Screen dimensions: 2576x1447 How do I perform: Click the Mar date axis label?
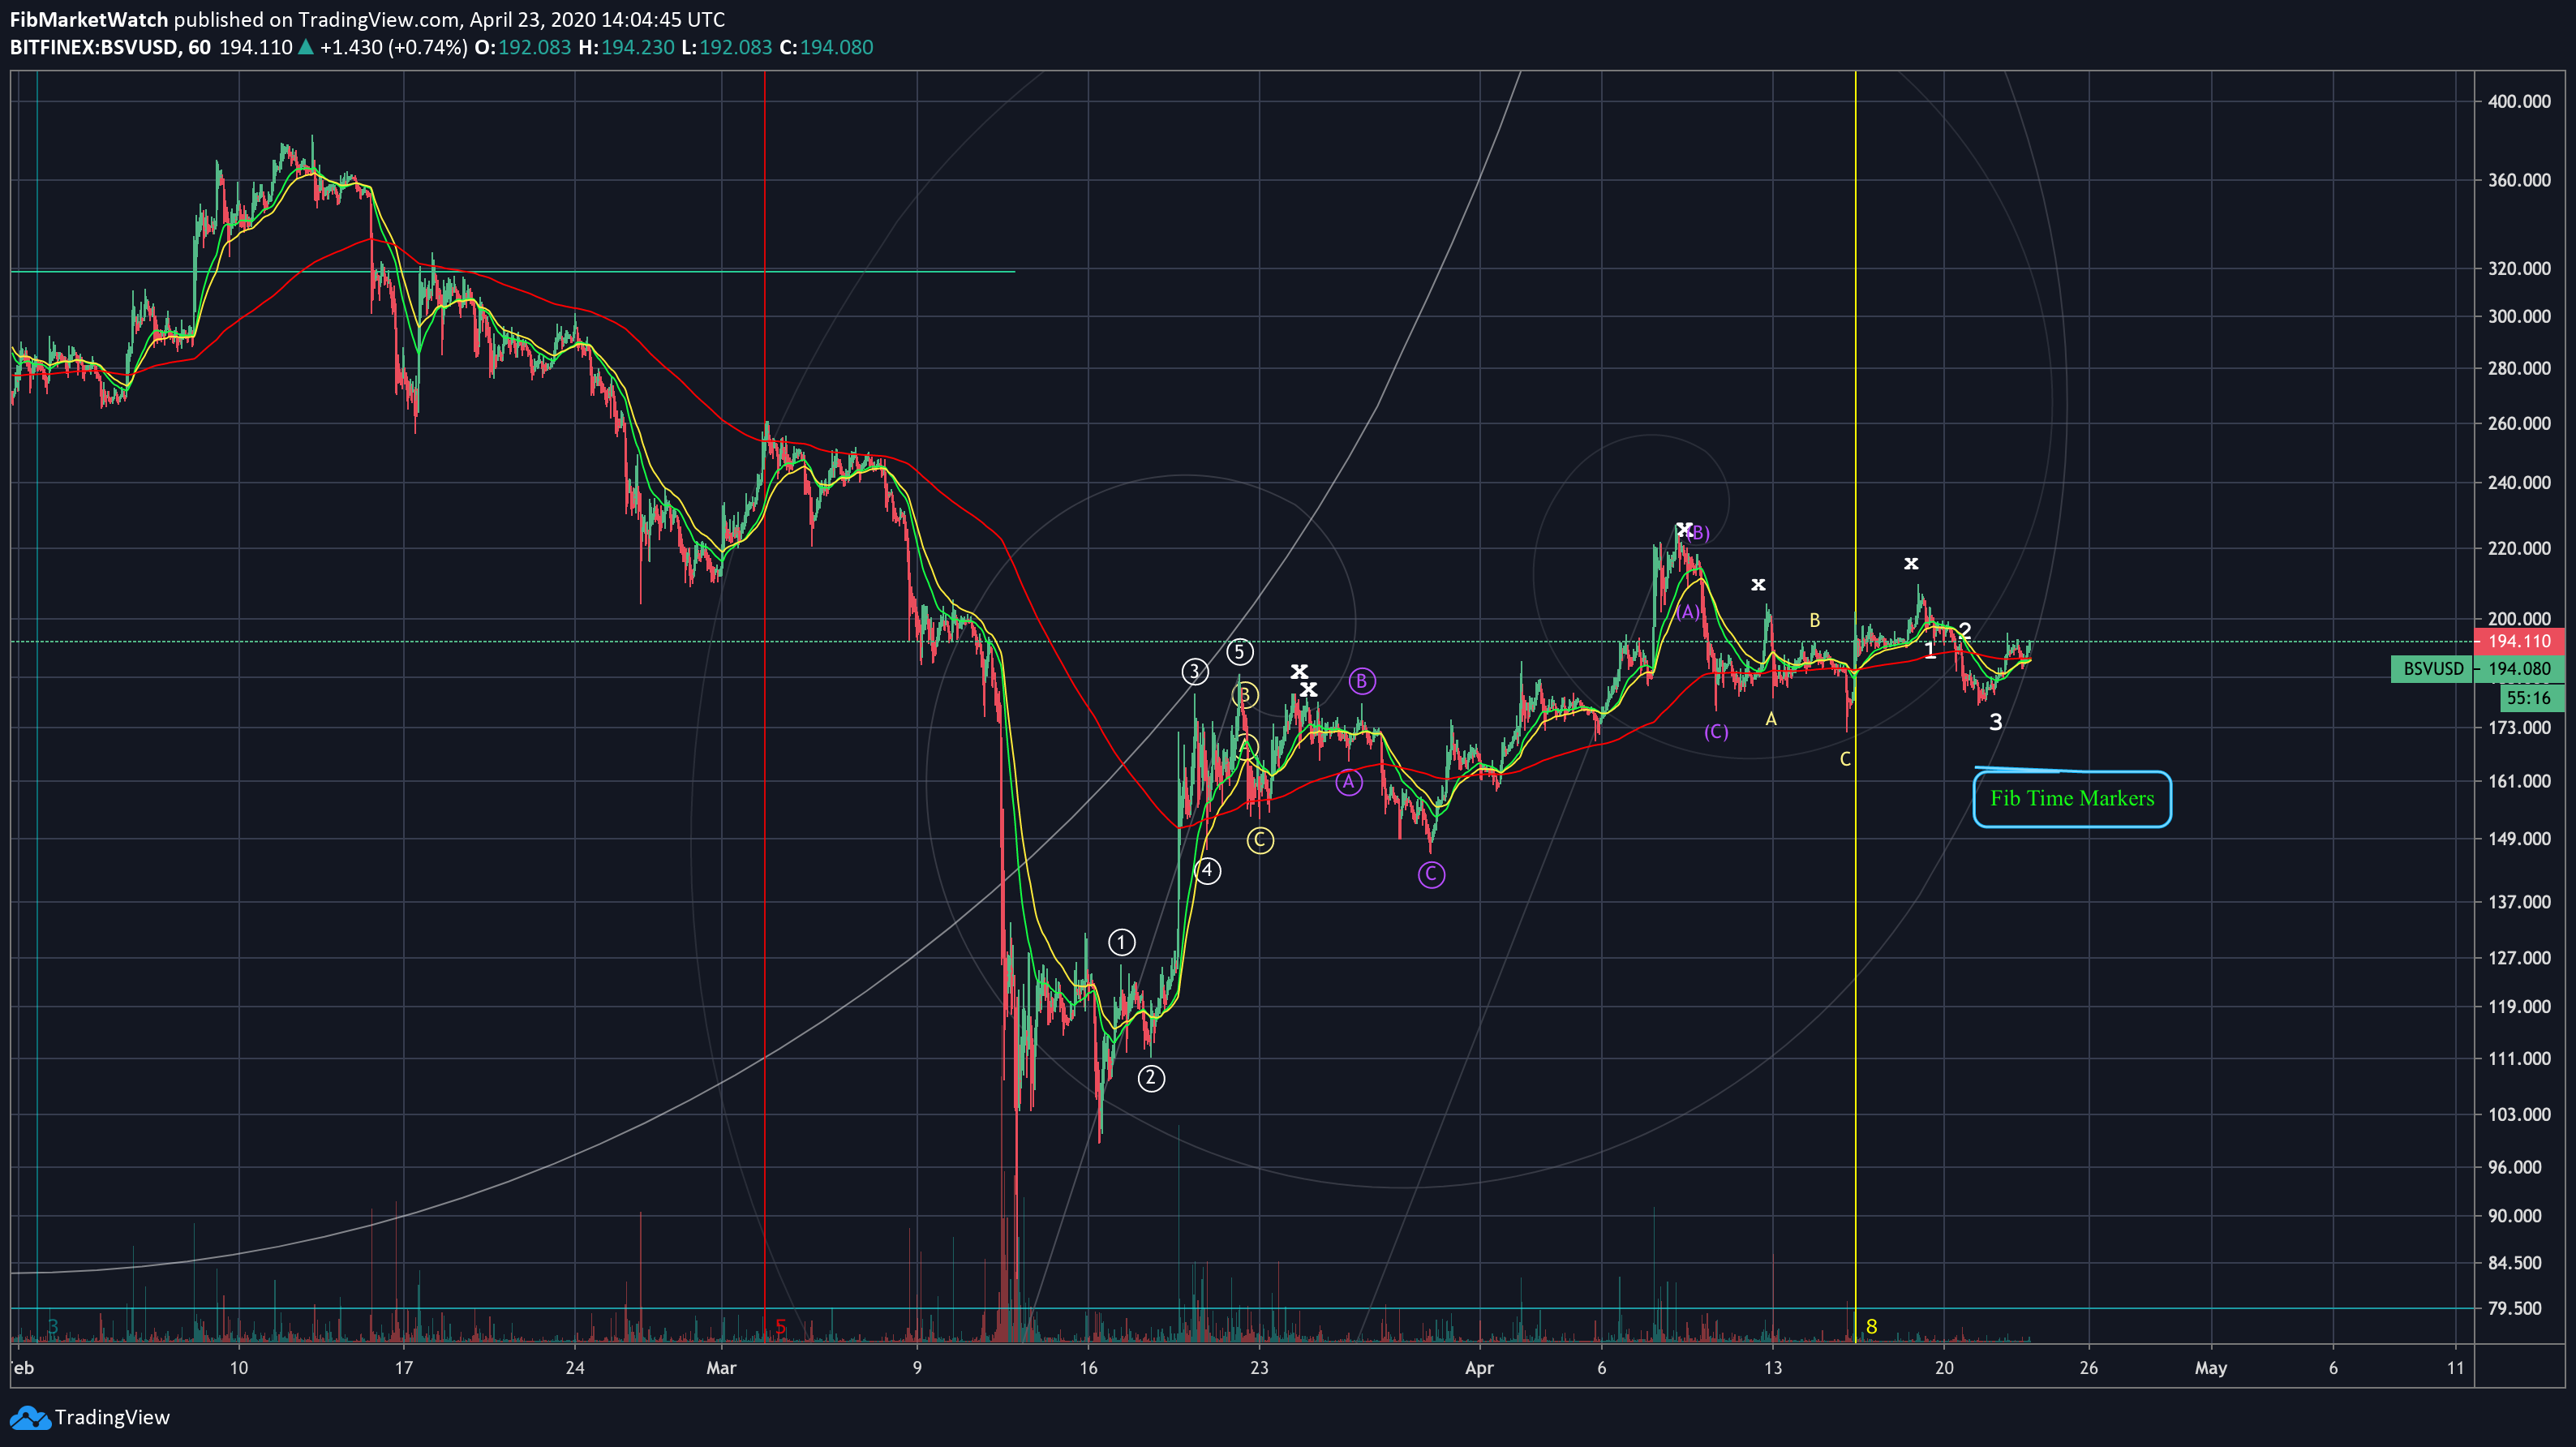[x=721, y=1368]
